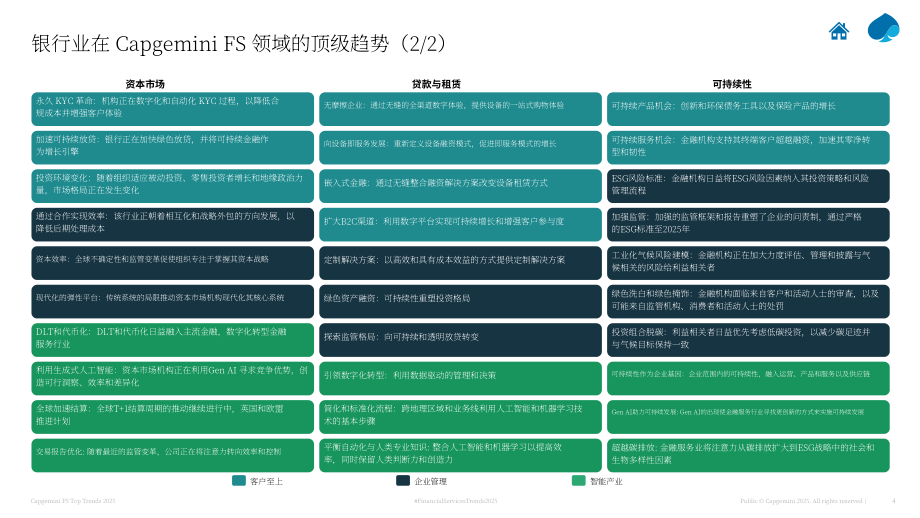Image resolution: width=920 pixels, height=518 pixels.
Task: Select the 资本效率 card
Action: (172, 263)
